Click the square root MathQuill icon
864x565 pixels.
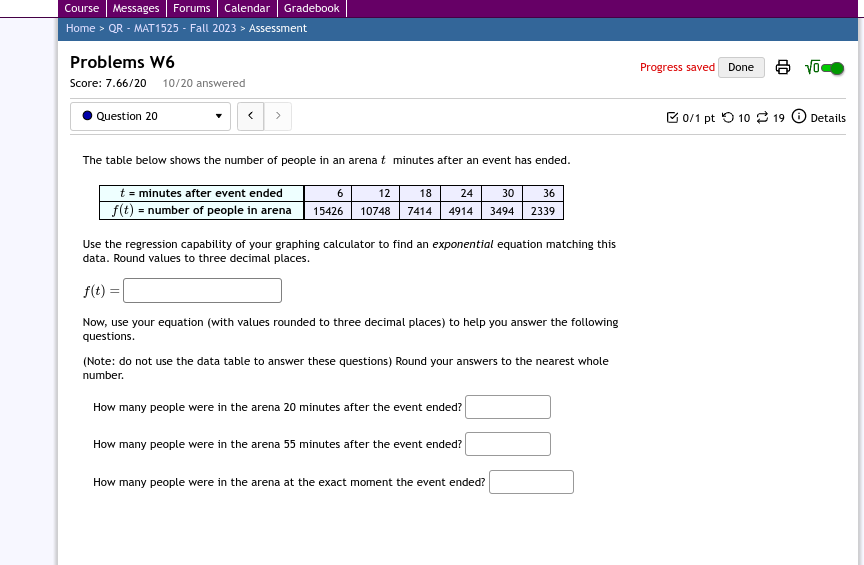coord(812,67)
